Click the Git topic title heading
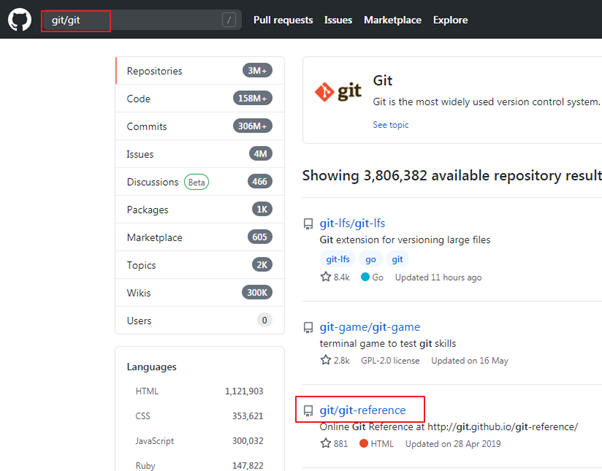The width and height of the screenshot is (602, 471). pyautogui.click(x=382, y=81)
